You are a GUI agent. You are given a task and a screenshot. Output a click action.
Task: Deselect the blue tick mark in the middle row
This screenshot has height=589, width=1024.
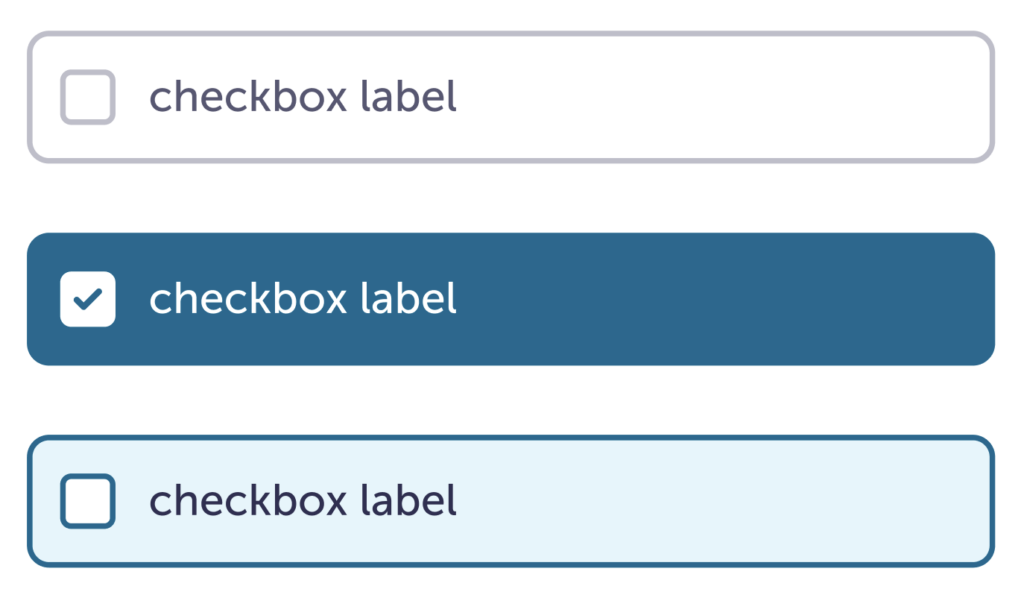tap(88, 299)
